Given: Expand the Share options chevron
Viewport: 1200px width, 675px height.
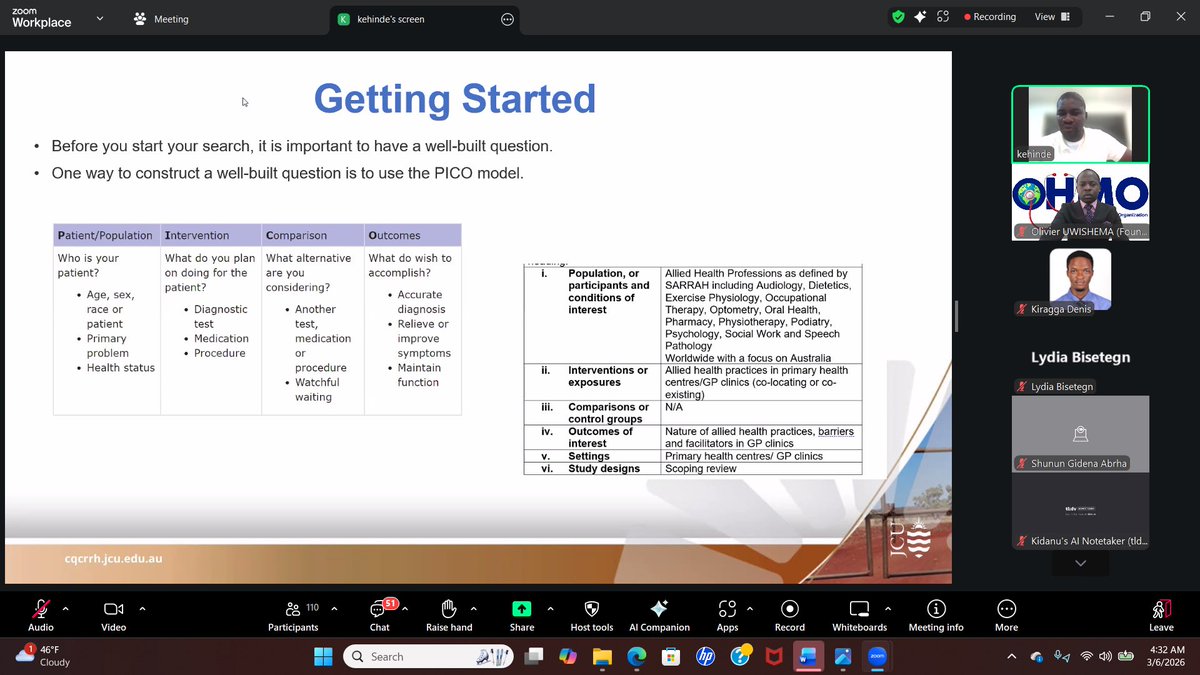Looking at the screenshot, I should [550, 608].
